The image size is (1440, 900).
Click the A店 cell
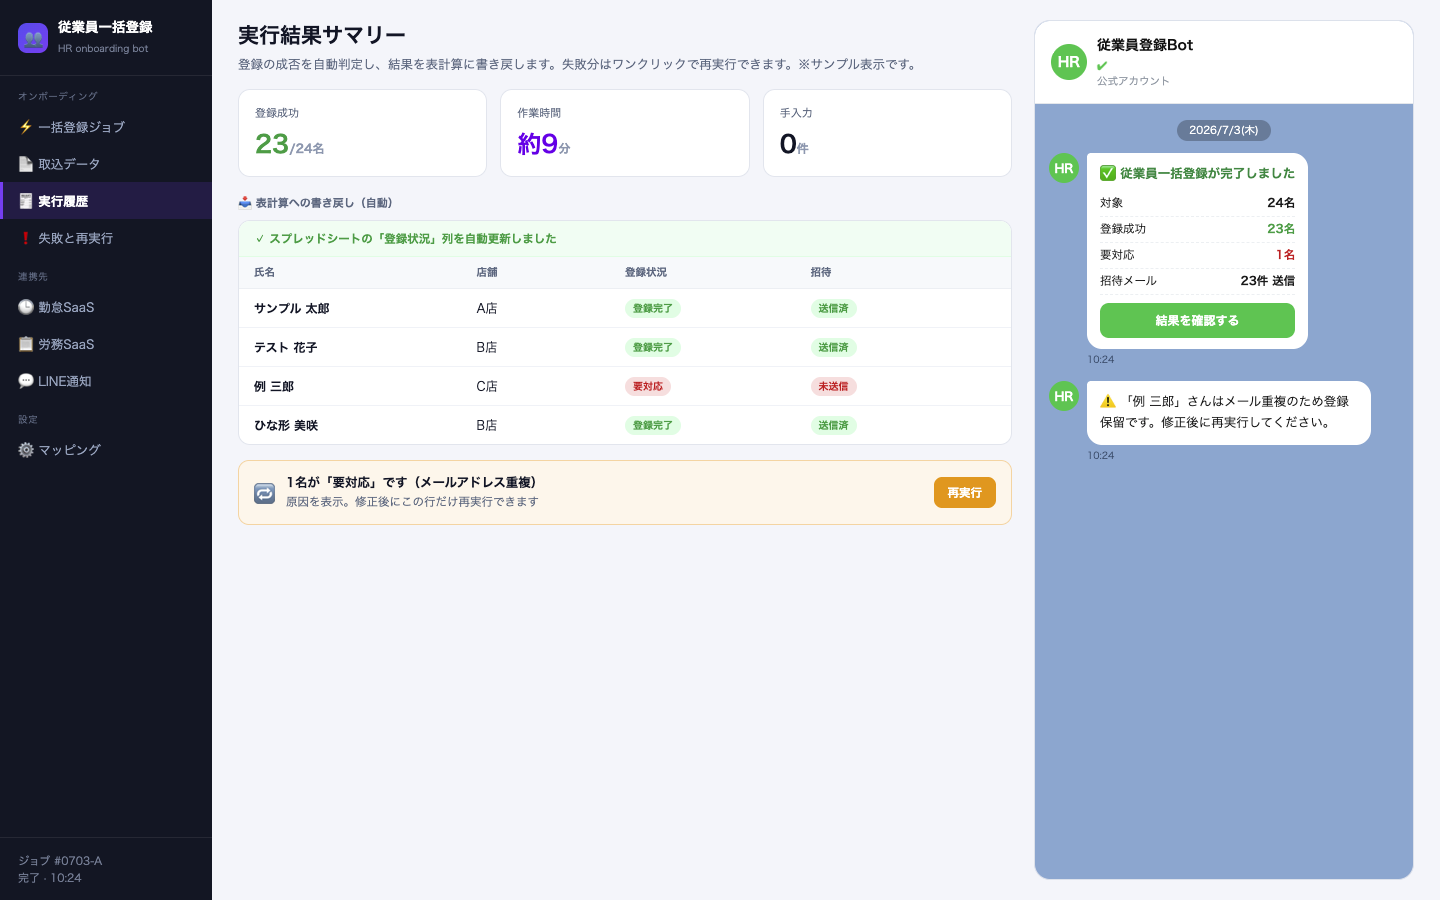487,309
